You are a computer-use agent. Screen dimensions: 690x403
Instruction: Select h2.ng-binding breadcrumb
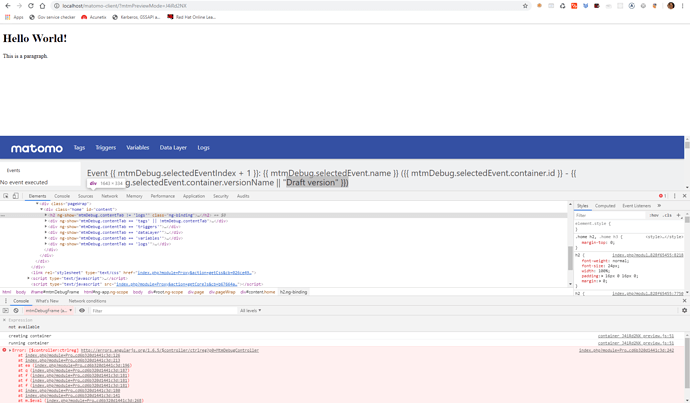click(x=294, y=292)
